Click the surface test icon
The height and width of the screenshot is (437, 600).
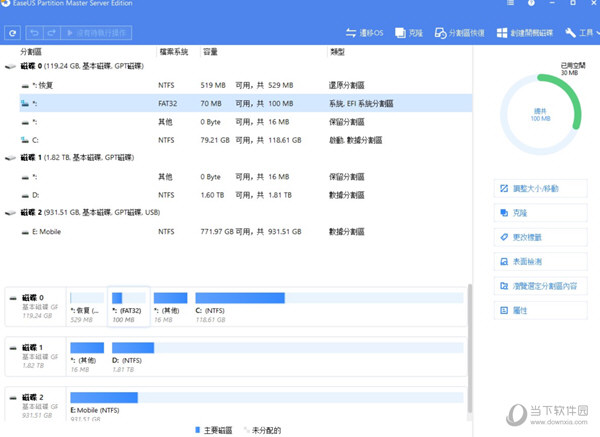[504, 262]
